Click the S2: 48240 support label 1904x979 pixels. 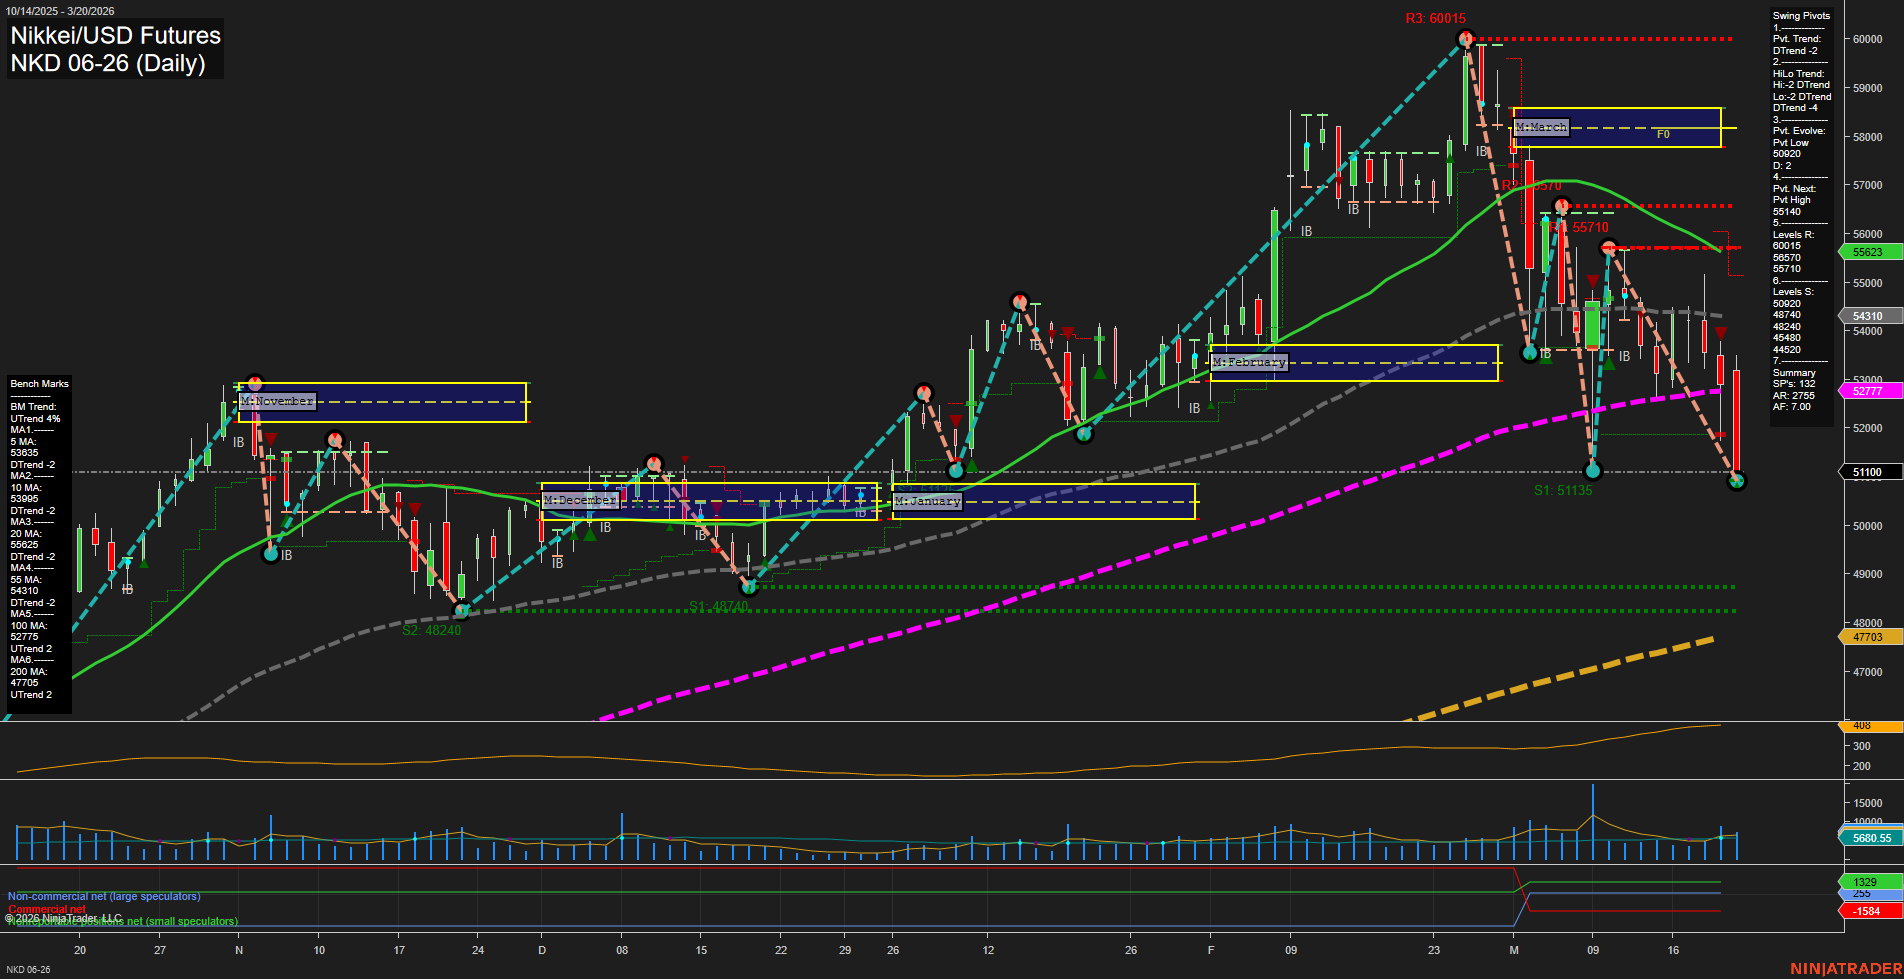430,631
